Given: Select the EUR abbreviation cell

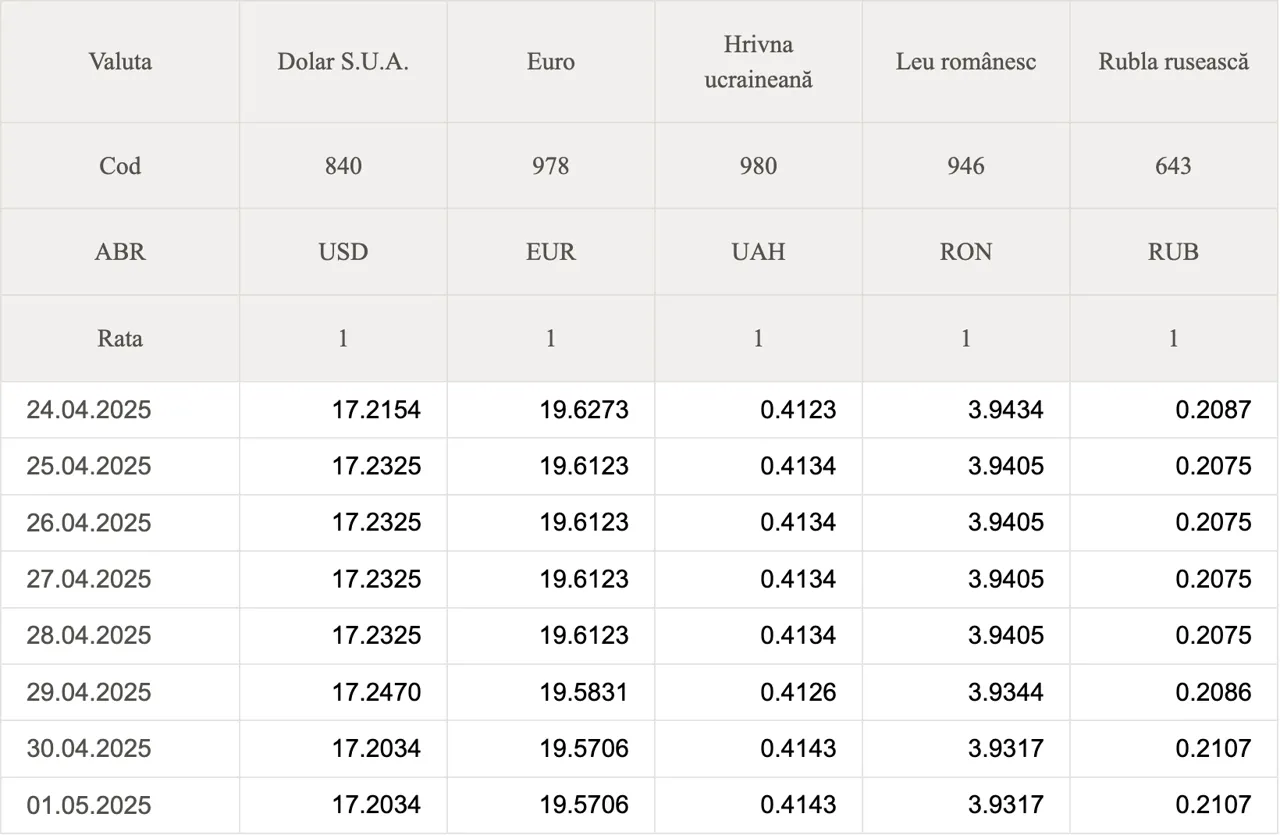Looking at the screenshot, I should 551,252.
